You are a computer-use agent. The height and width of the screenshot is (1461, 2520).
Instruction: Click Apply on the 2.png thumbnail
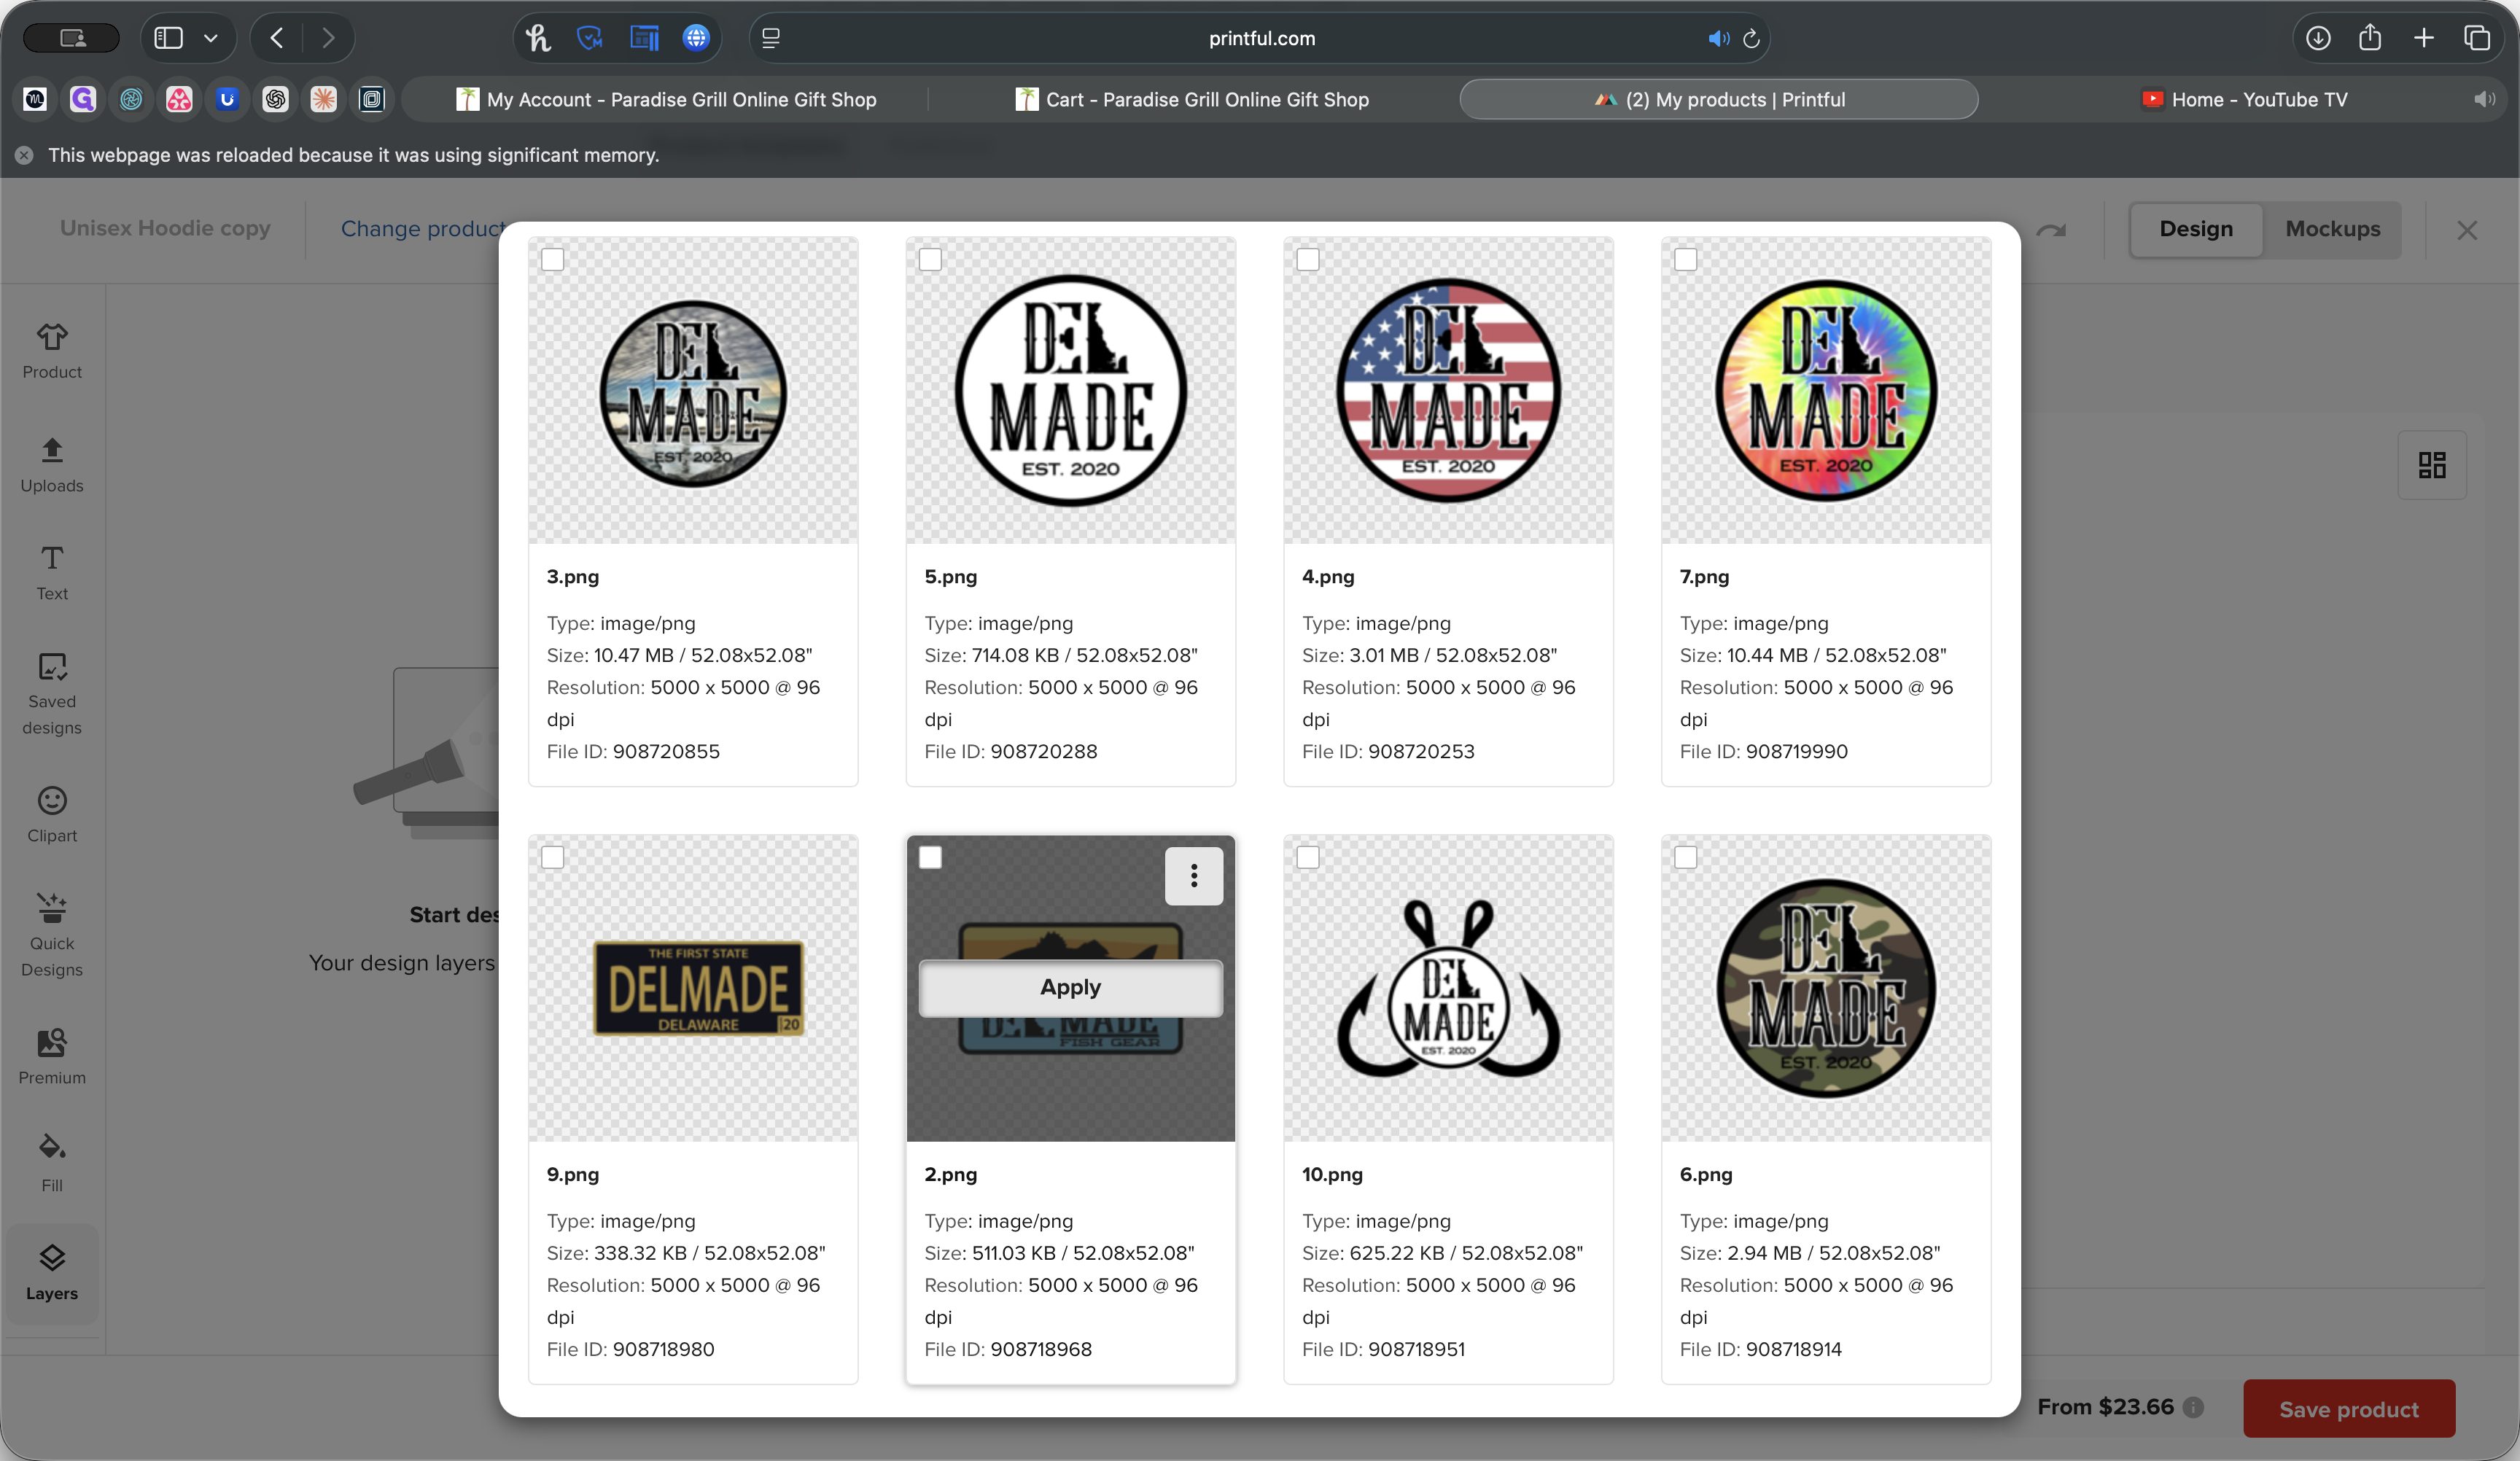(x=1070, y=987)
